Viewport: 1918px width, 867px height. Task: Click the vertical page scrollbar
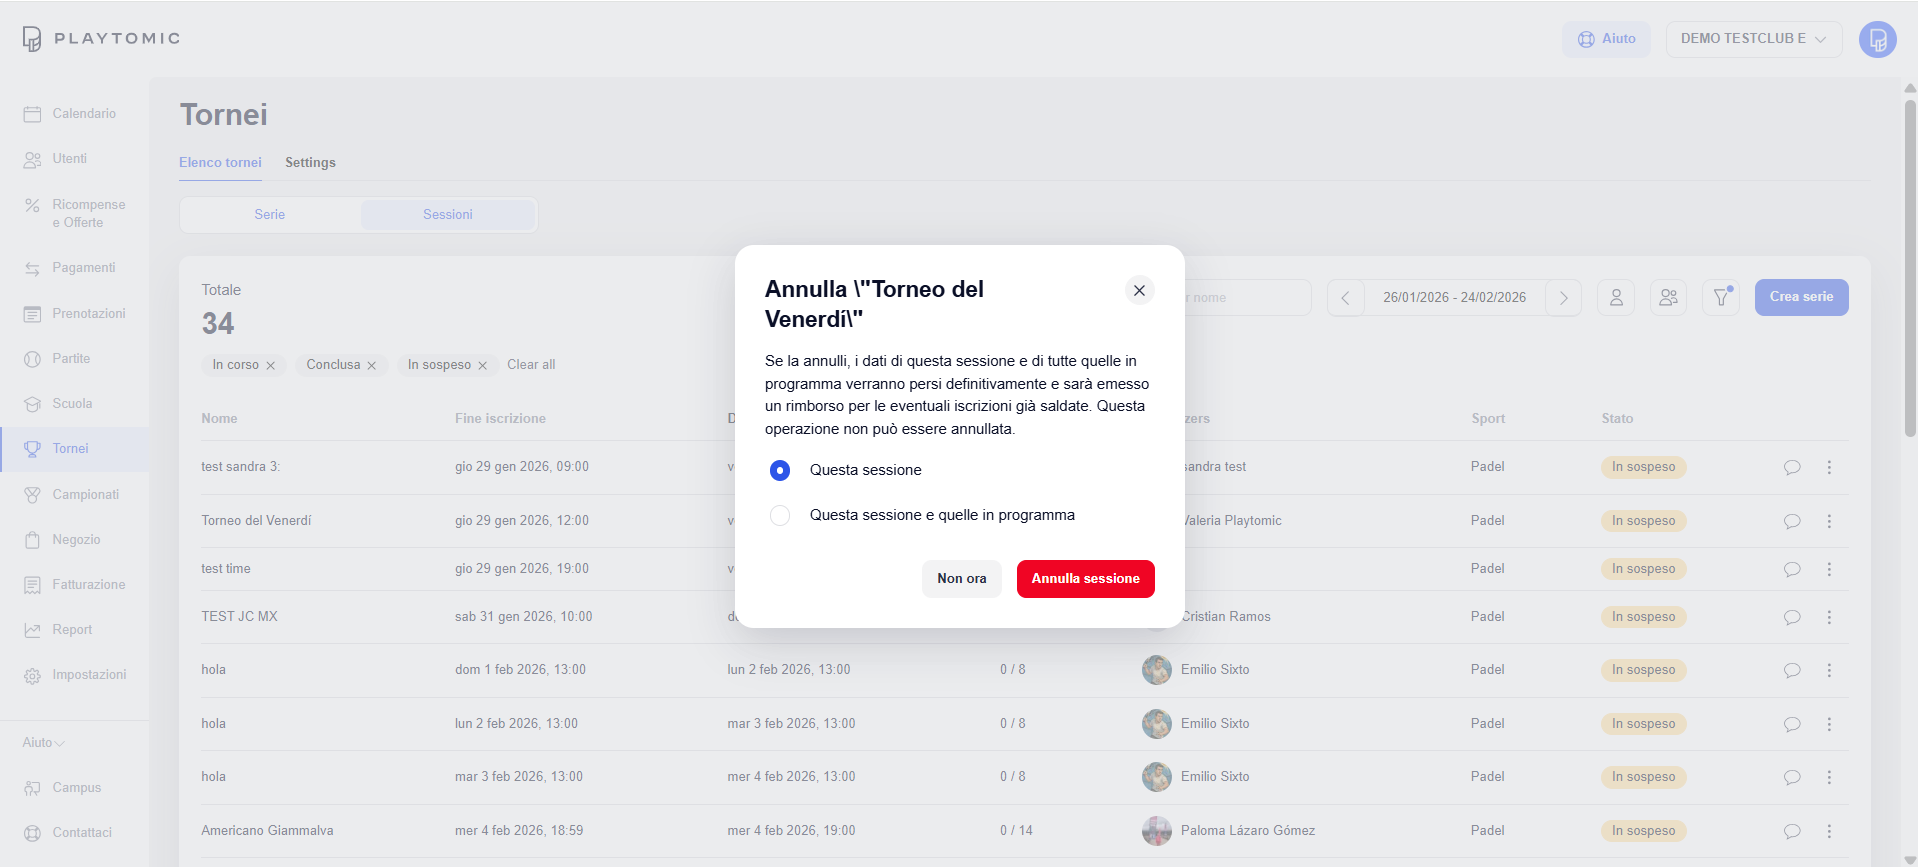pyautogui.click(x=1910, y=270)
